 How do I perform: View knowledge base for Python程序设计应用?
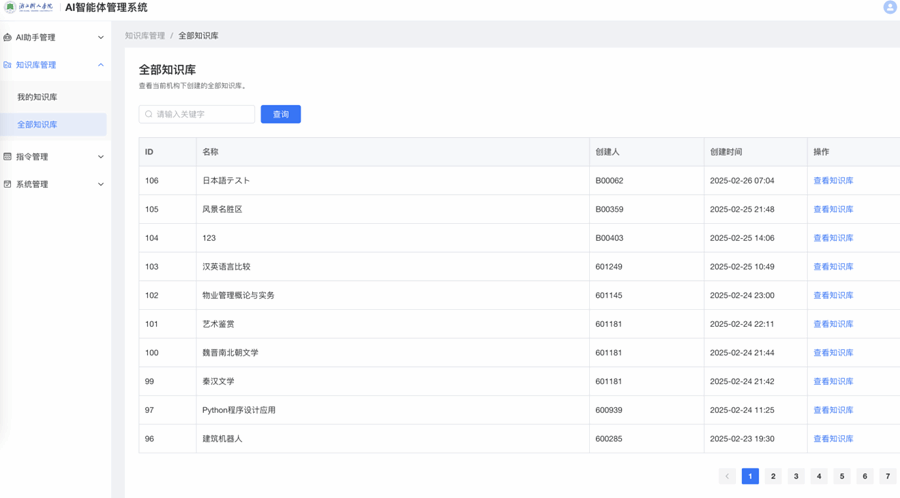click(x=833, y=410)
